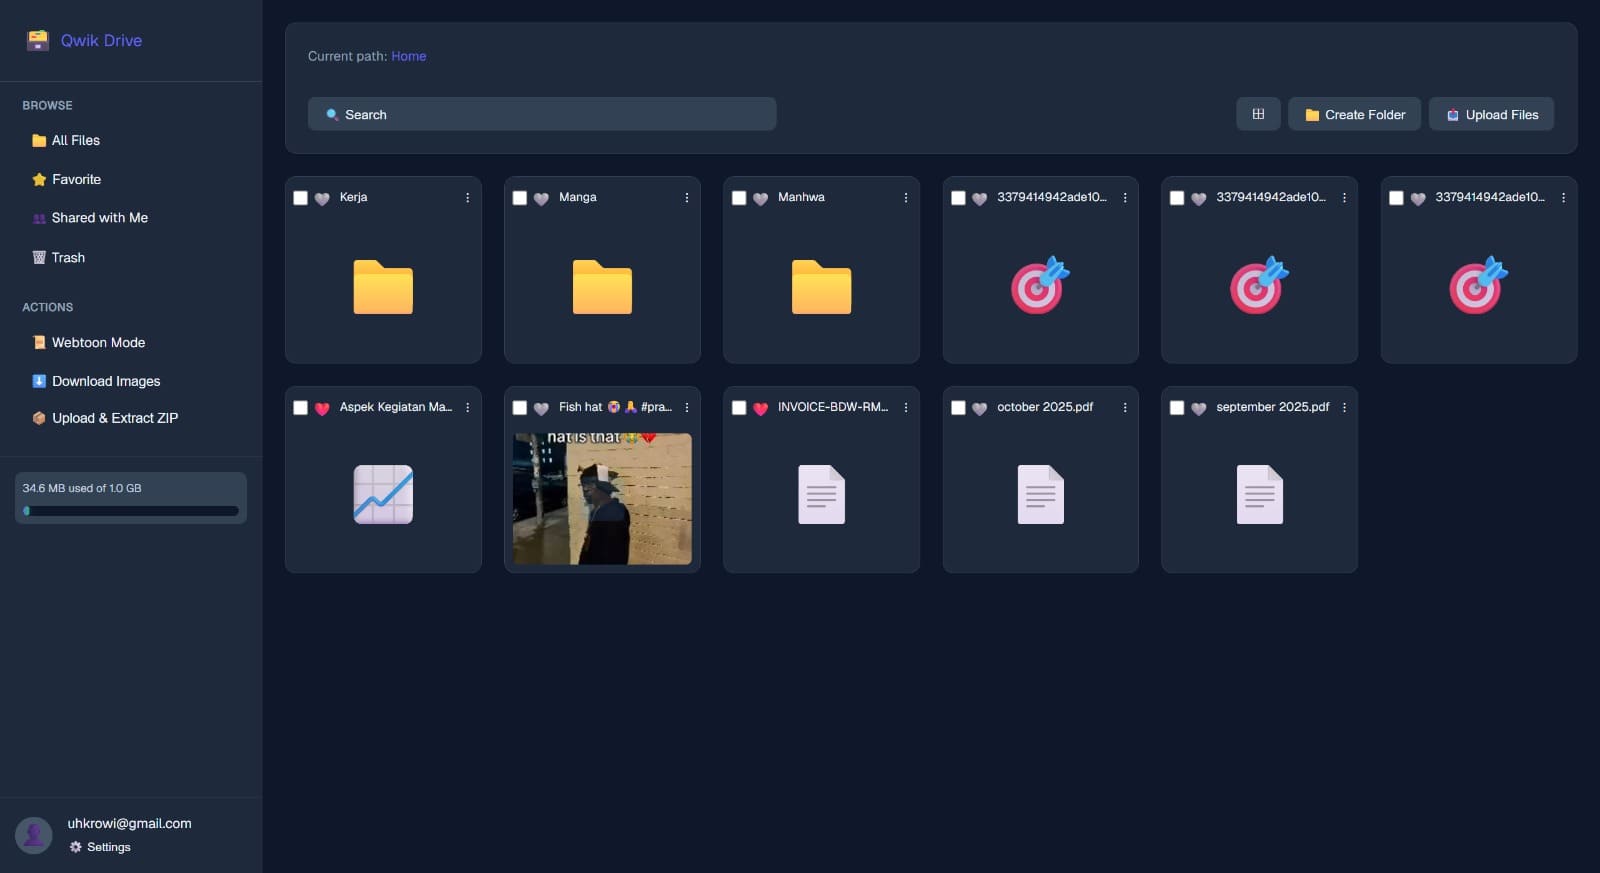Check the Manhwa folder checkbox
The width and height of the screenshot is (1600, 873).
(739, 198)
